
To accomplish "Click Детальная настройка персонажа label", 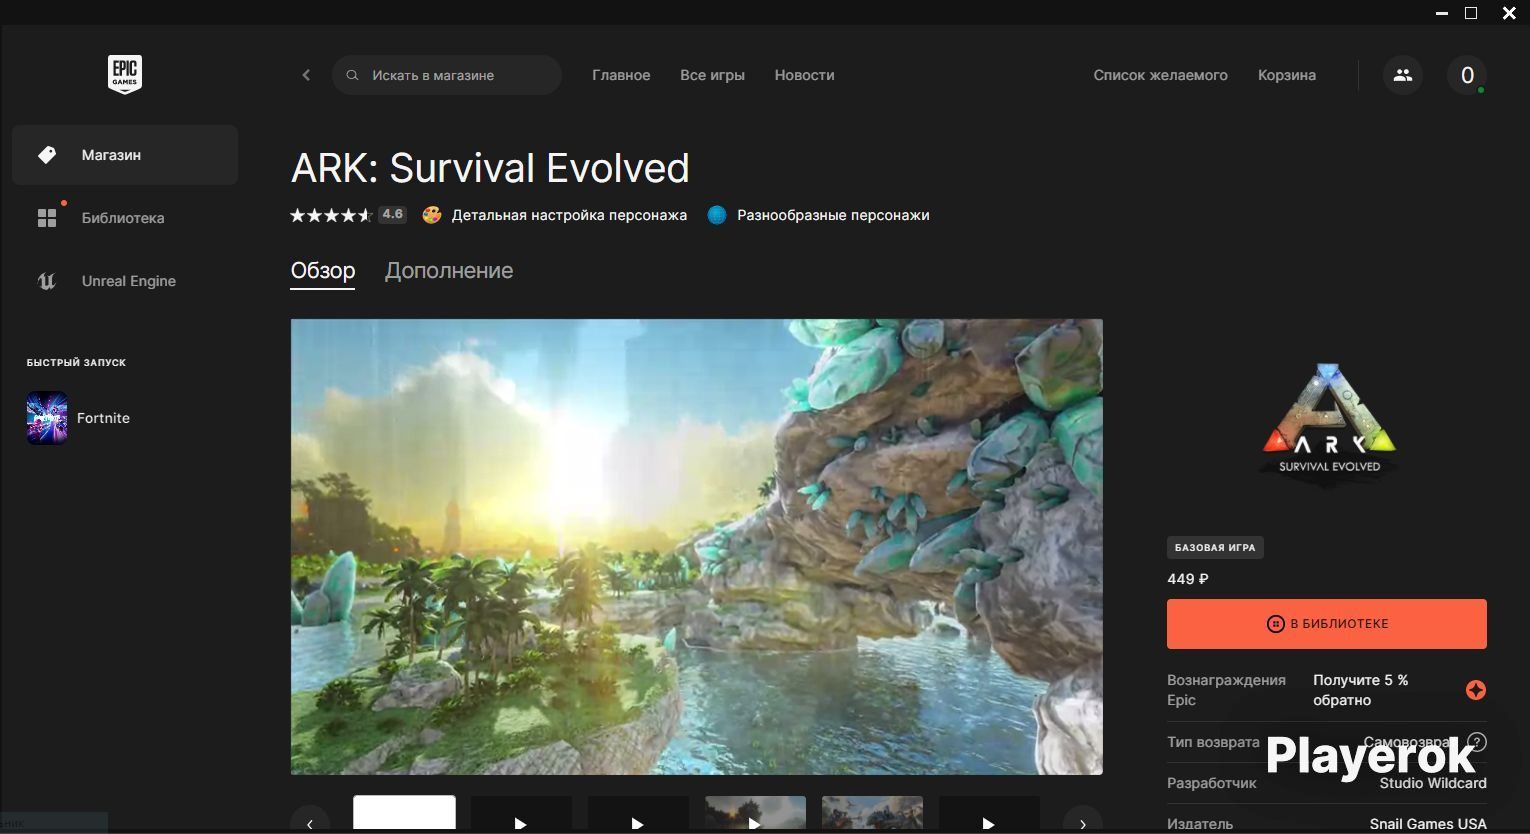I will tap(569, 215).
